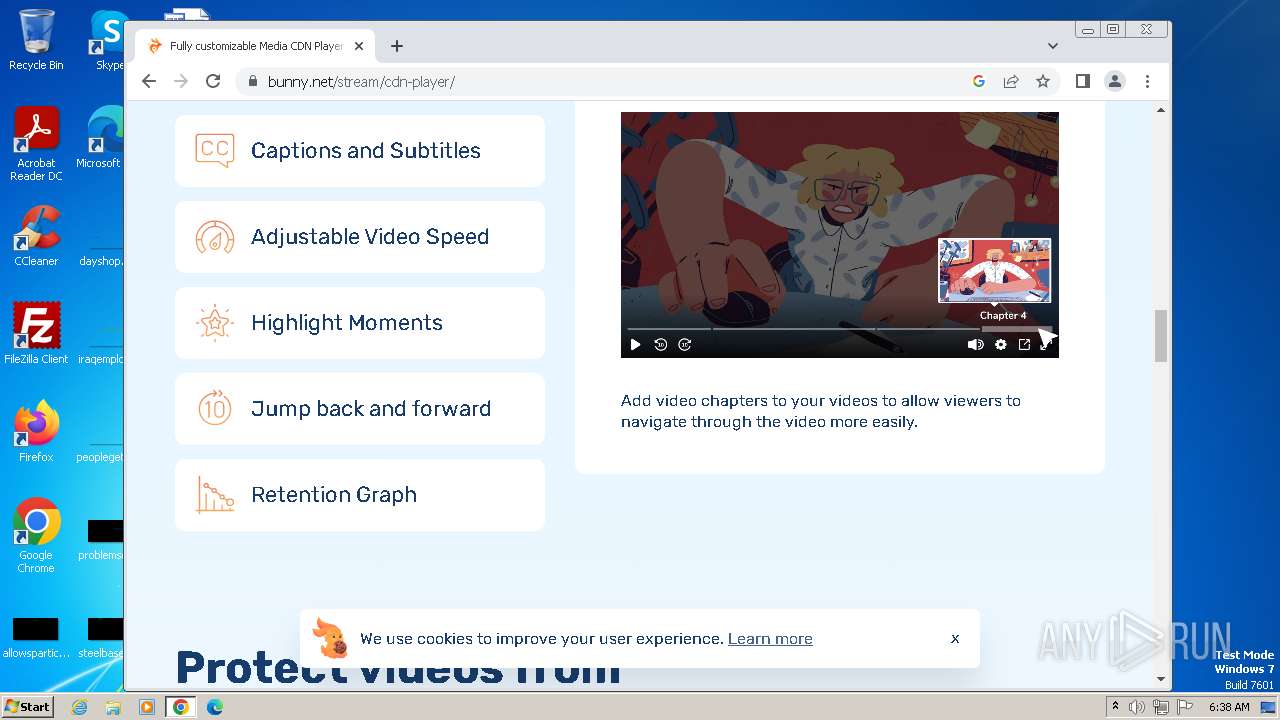Skip video forward 10 seconds

click(x=685, y=344)
